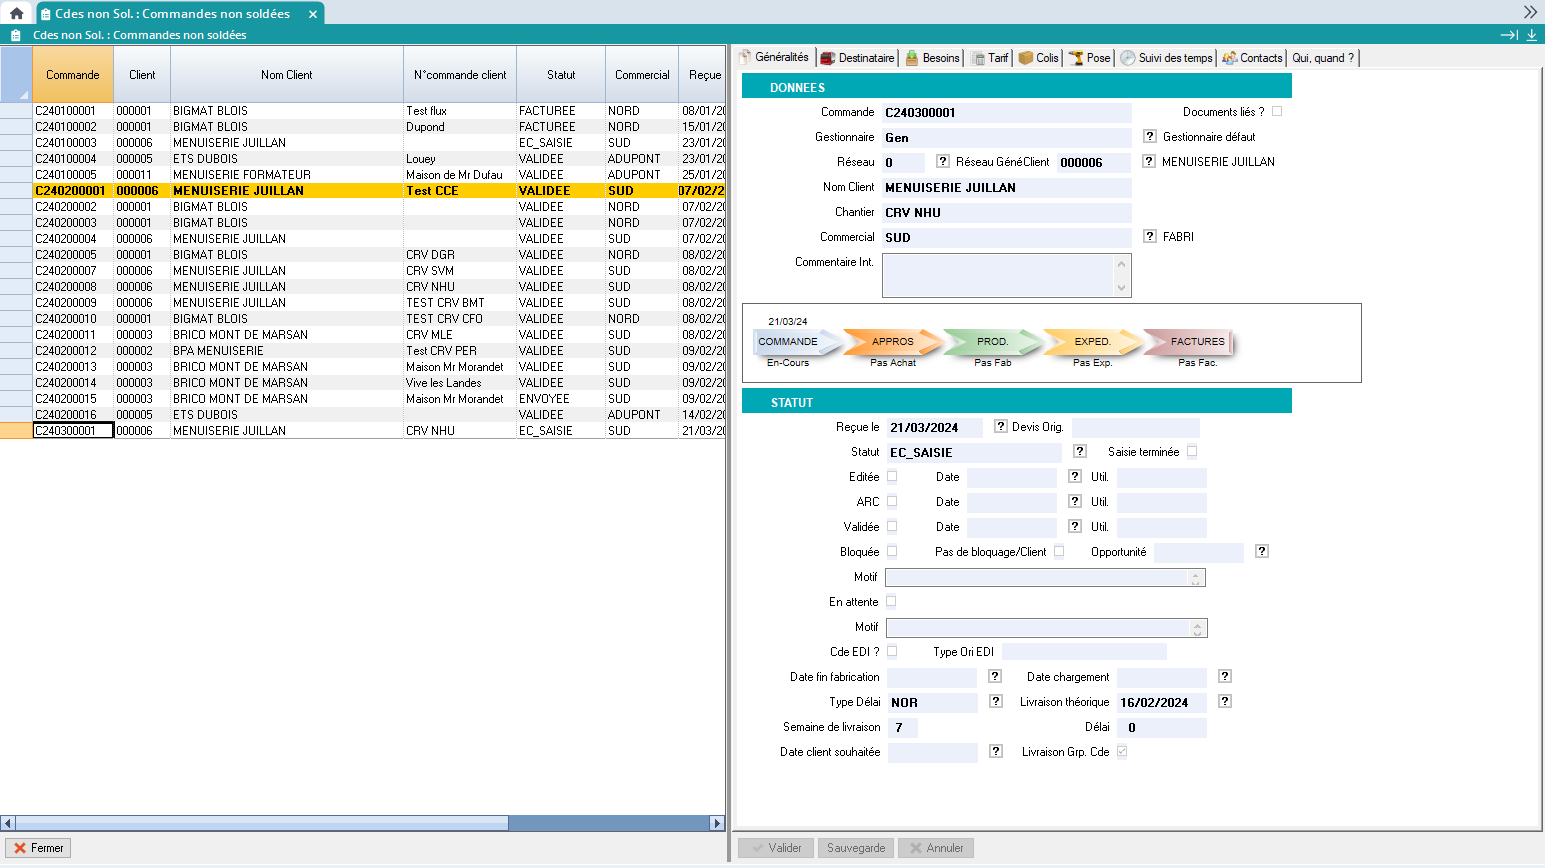Open the lookup help icon beside Réseau field

(x=942, y=161)
